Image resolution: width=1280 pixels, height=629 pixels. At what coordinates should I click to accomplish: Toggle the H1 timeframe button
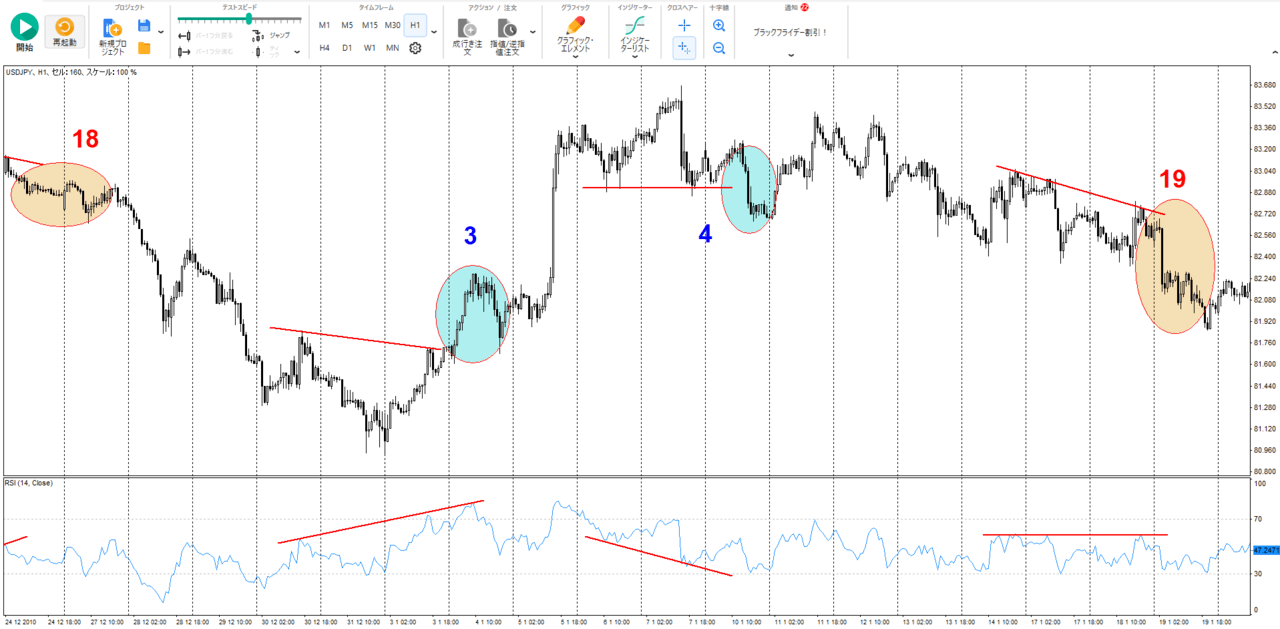[415, 25]
